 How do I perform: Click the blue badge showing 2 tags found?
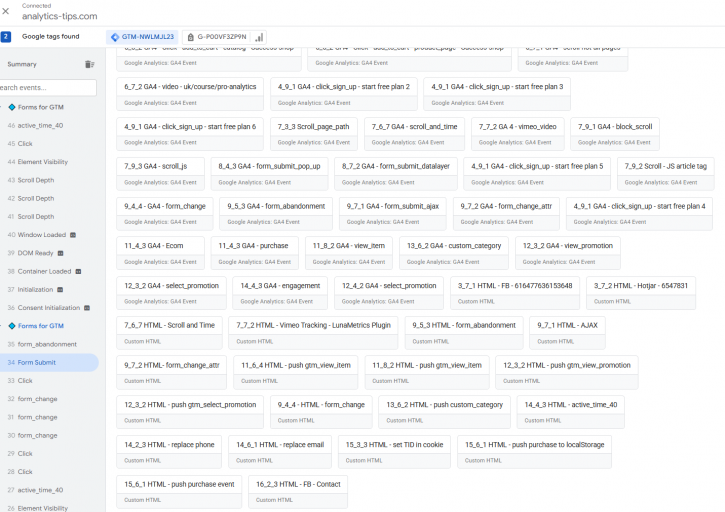click(x=6, y=37)
